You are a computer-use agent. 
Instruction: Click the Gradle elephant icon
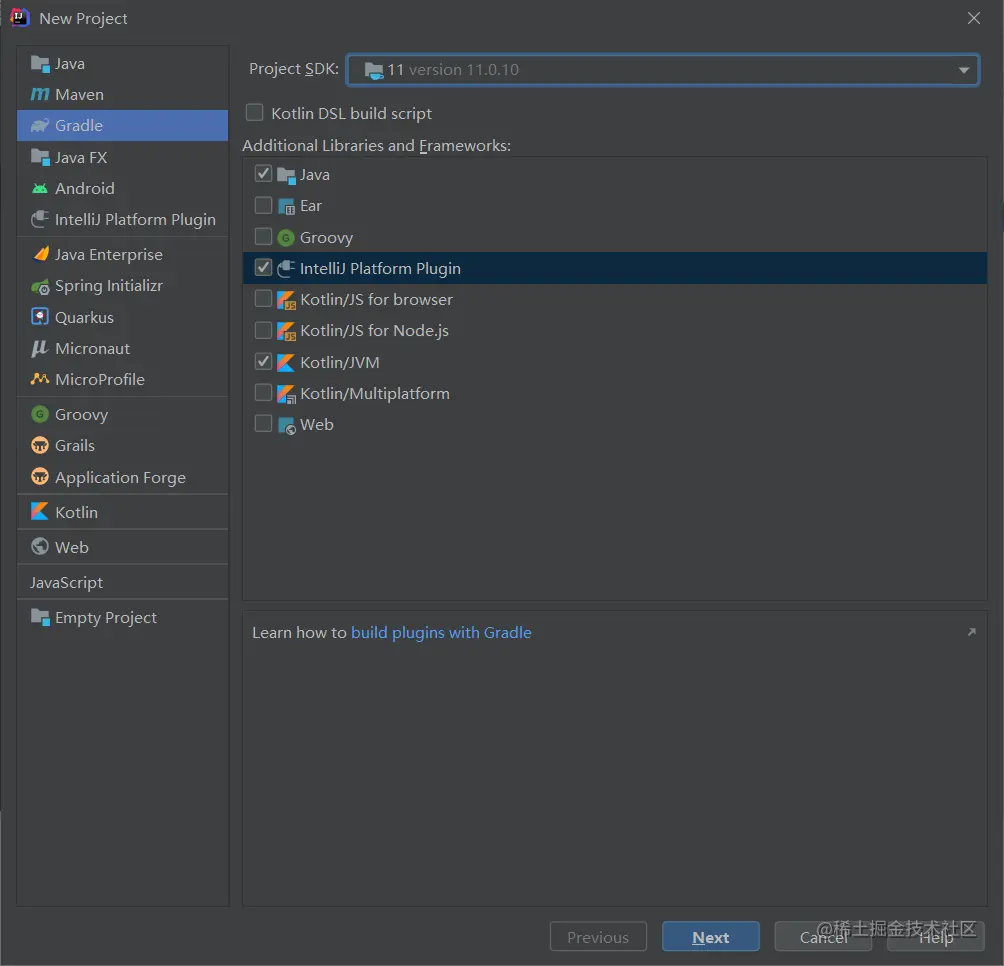[x=40, y=125]
